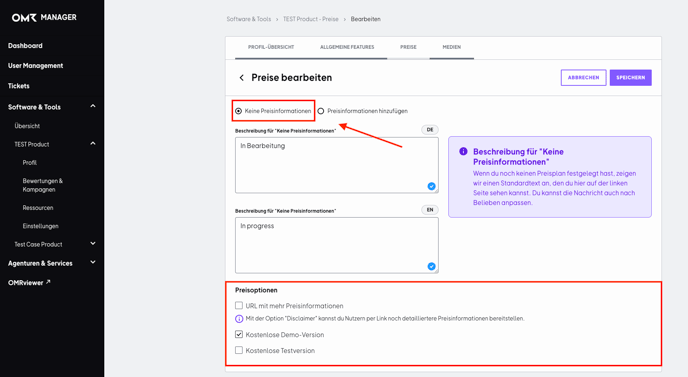Open the OMRviewer external link
Screen dimensions: 688x377
29,283
